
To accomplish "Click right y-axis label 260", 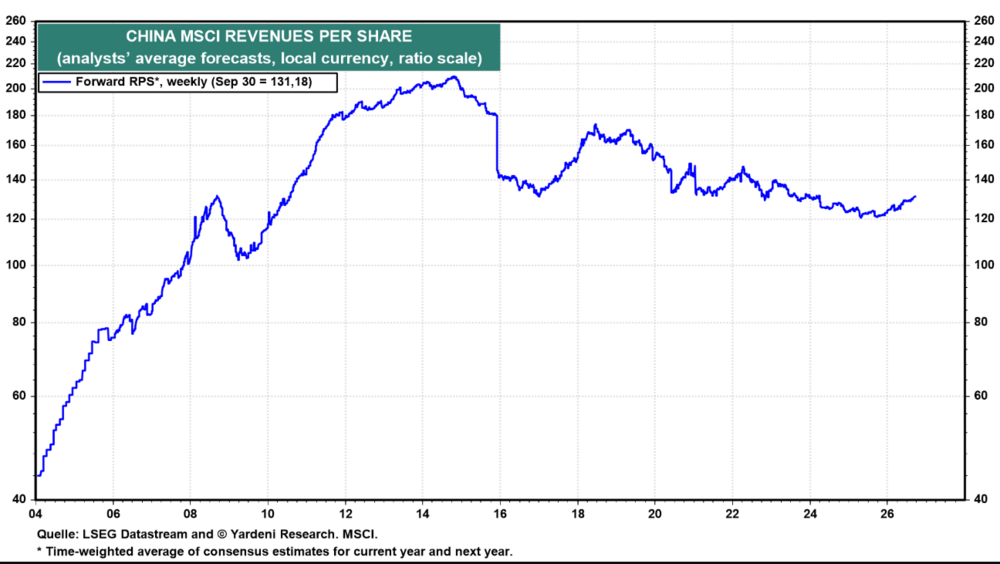I will (x=984, y=21).
